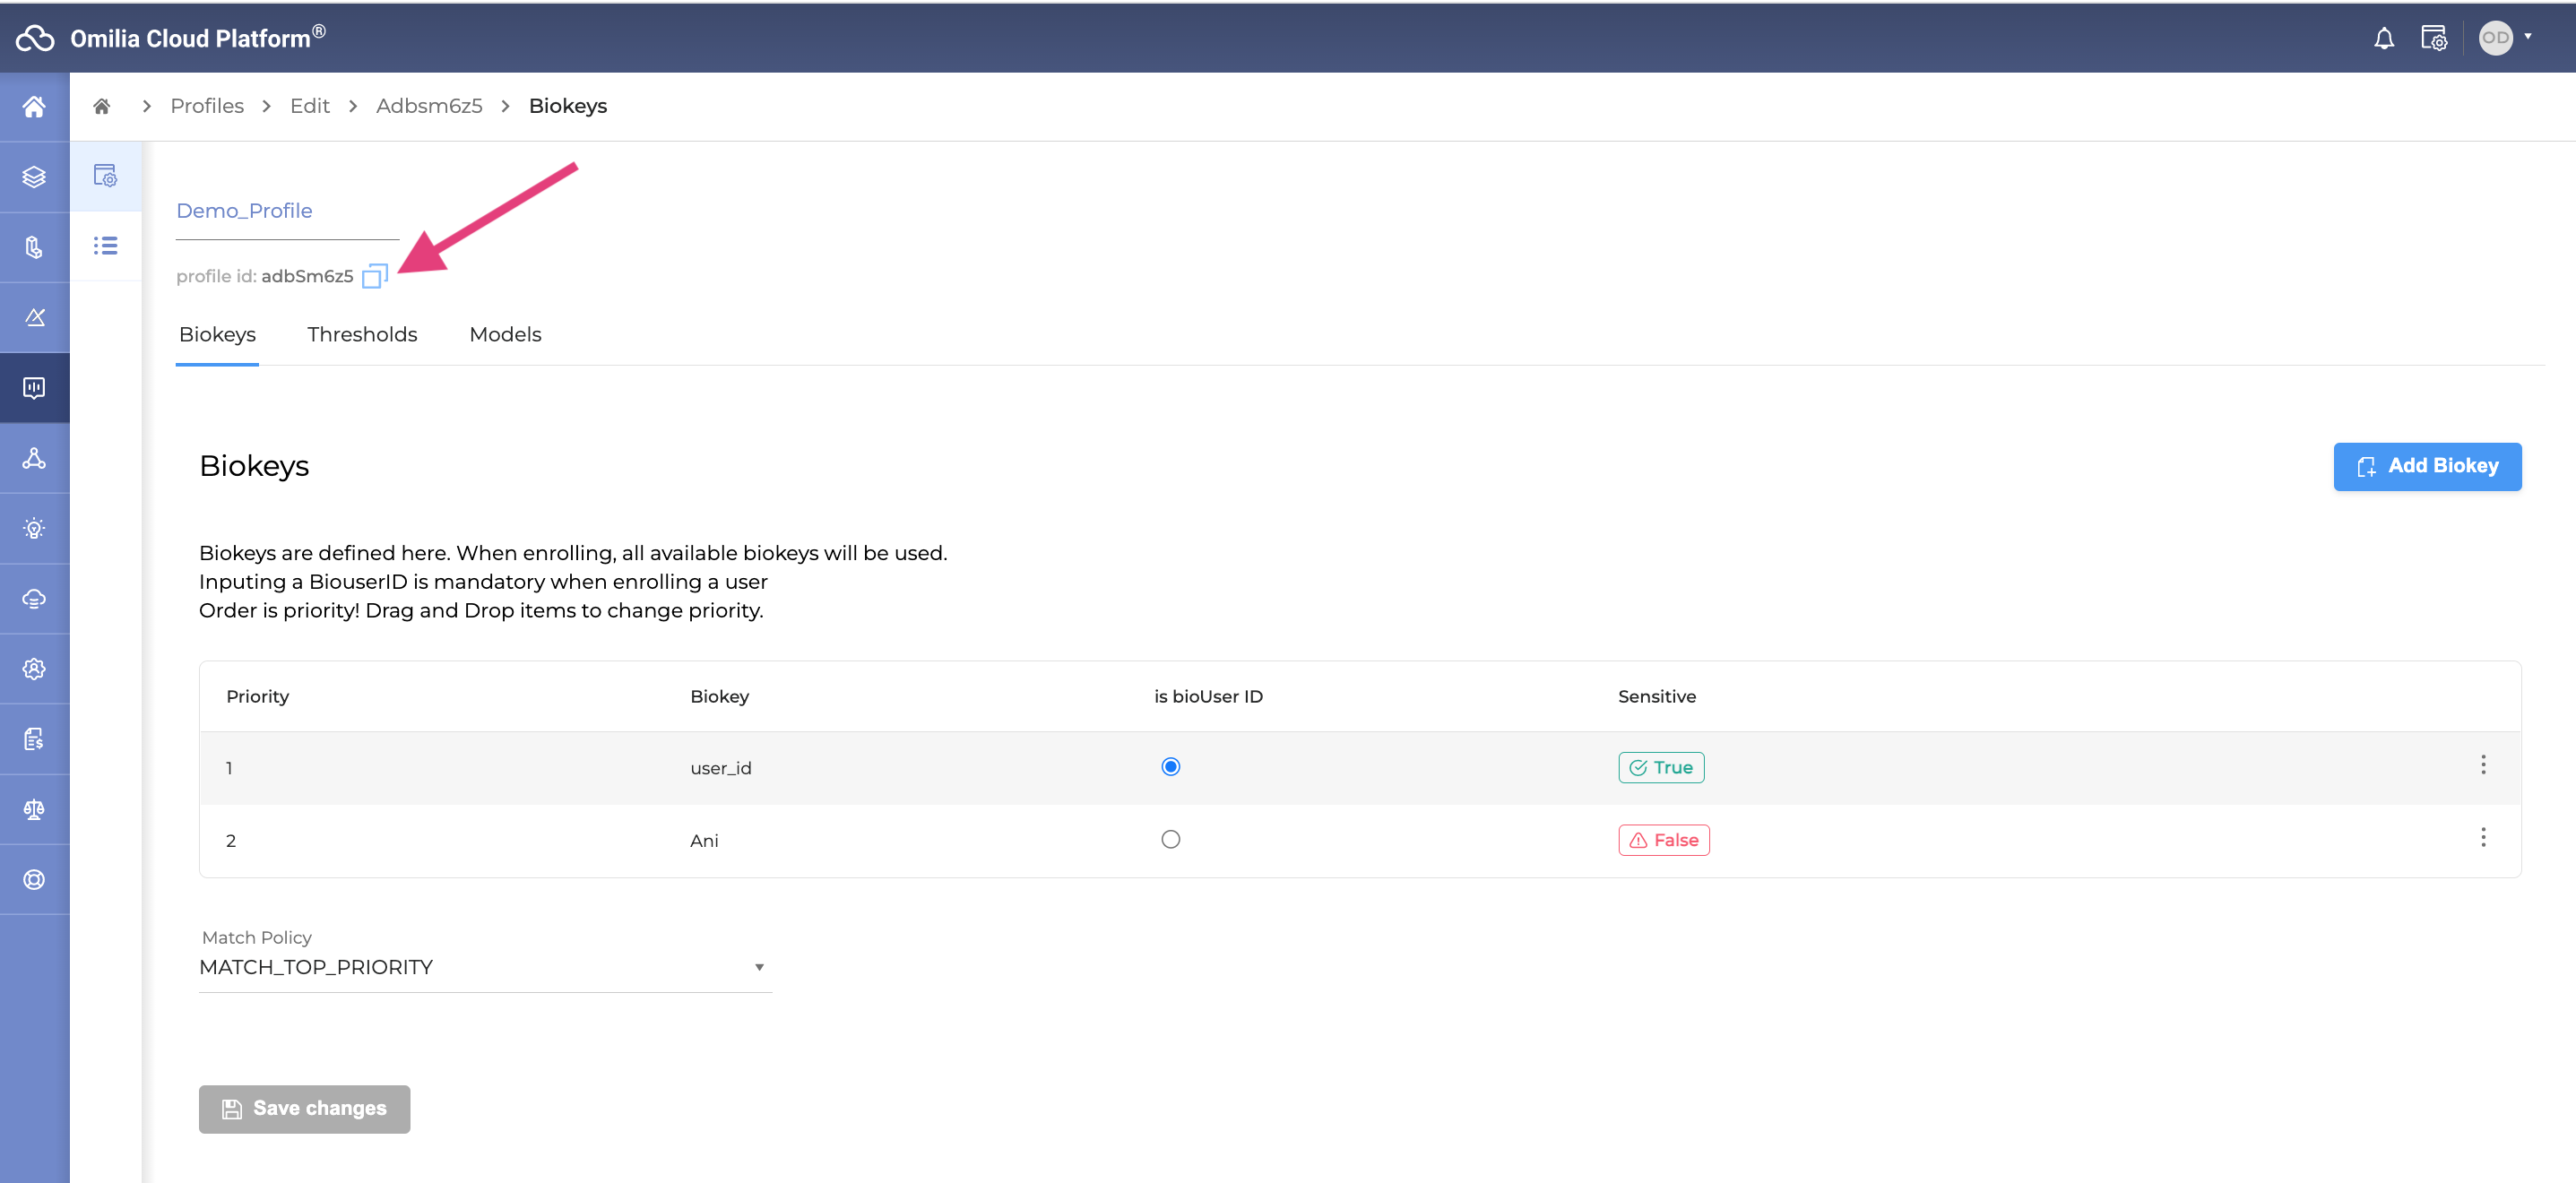Screen dimensions: 2576x1183
Task: Click the layers icon in sidebar
Action: click(x=34, y=177)
